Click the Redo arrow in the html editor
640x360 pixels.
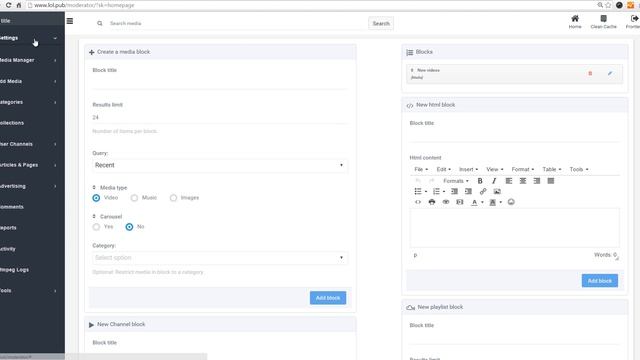tap(431, 181)
